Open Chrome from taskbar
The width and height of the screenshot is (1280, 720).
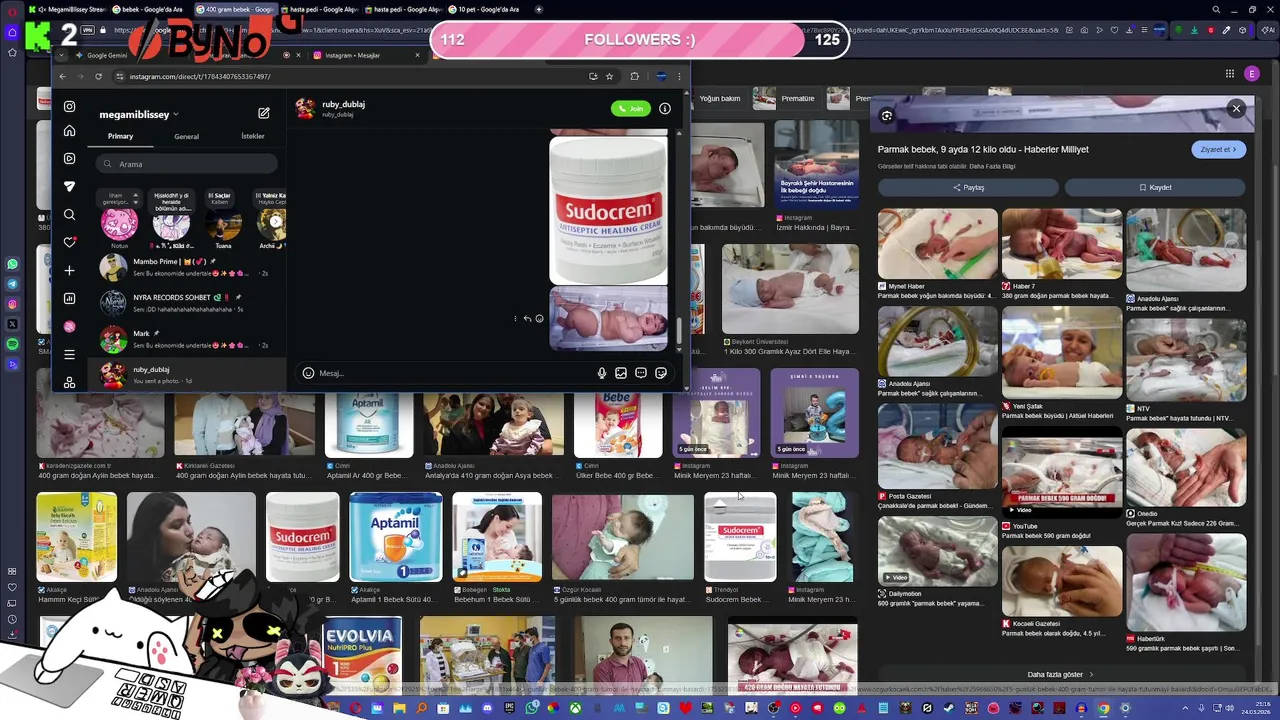pos(1103,708)
